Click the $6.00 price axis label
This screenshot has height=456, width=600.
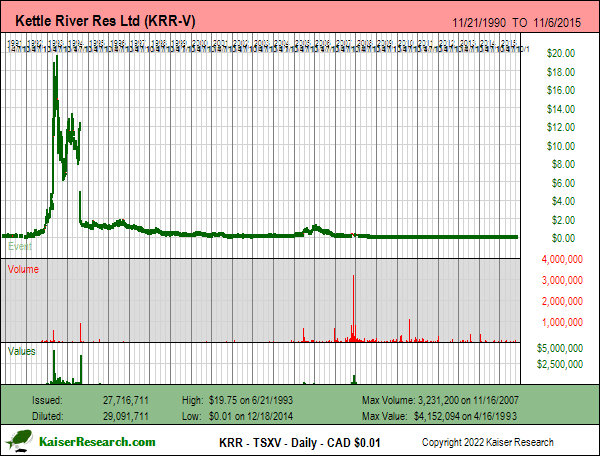click(x=563, y=183)
